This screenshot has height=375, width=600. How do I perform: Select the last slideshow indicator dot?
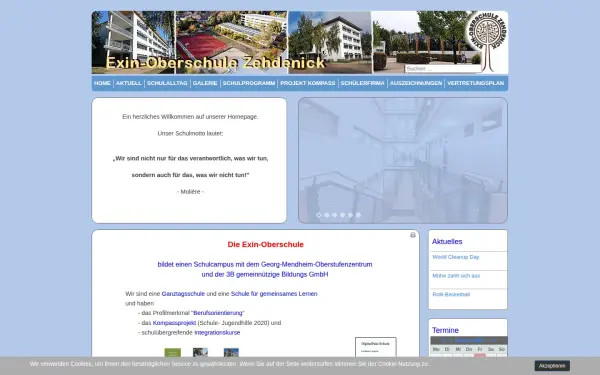coord(358,215)
